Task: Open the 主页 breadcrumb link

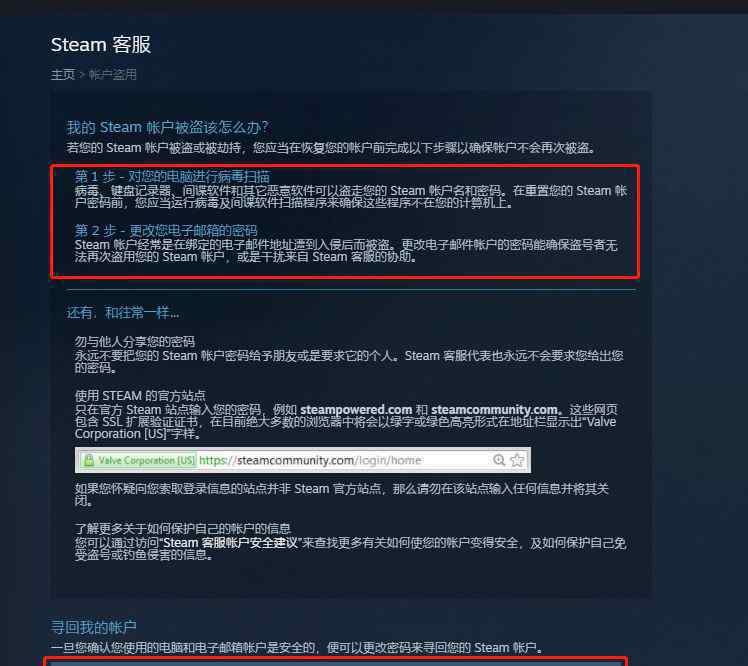Action: [63, 74]
